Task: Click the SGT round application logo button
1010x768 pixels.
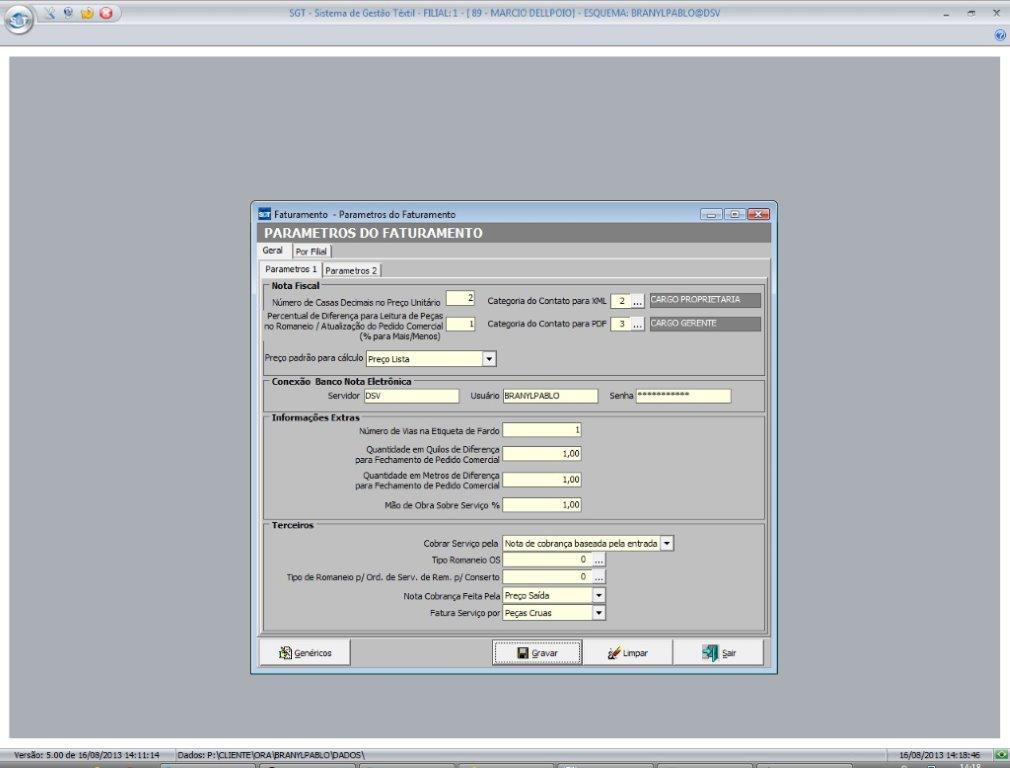Action: pos(18,19)
